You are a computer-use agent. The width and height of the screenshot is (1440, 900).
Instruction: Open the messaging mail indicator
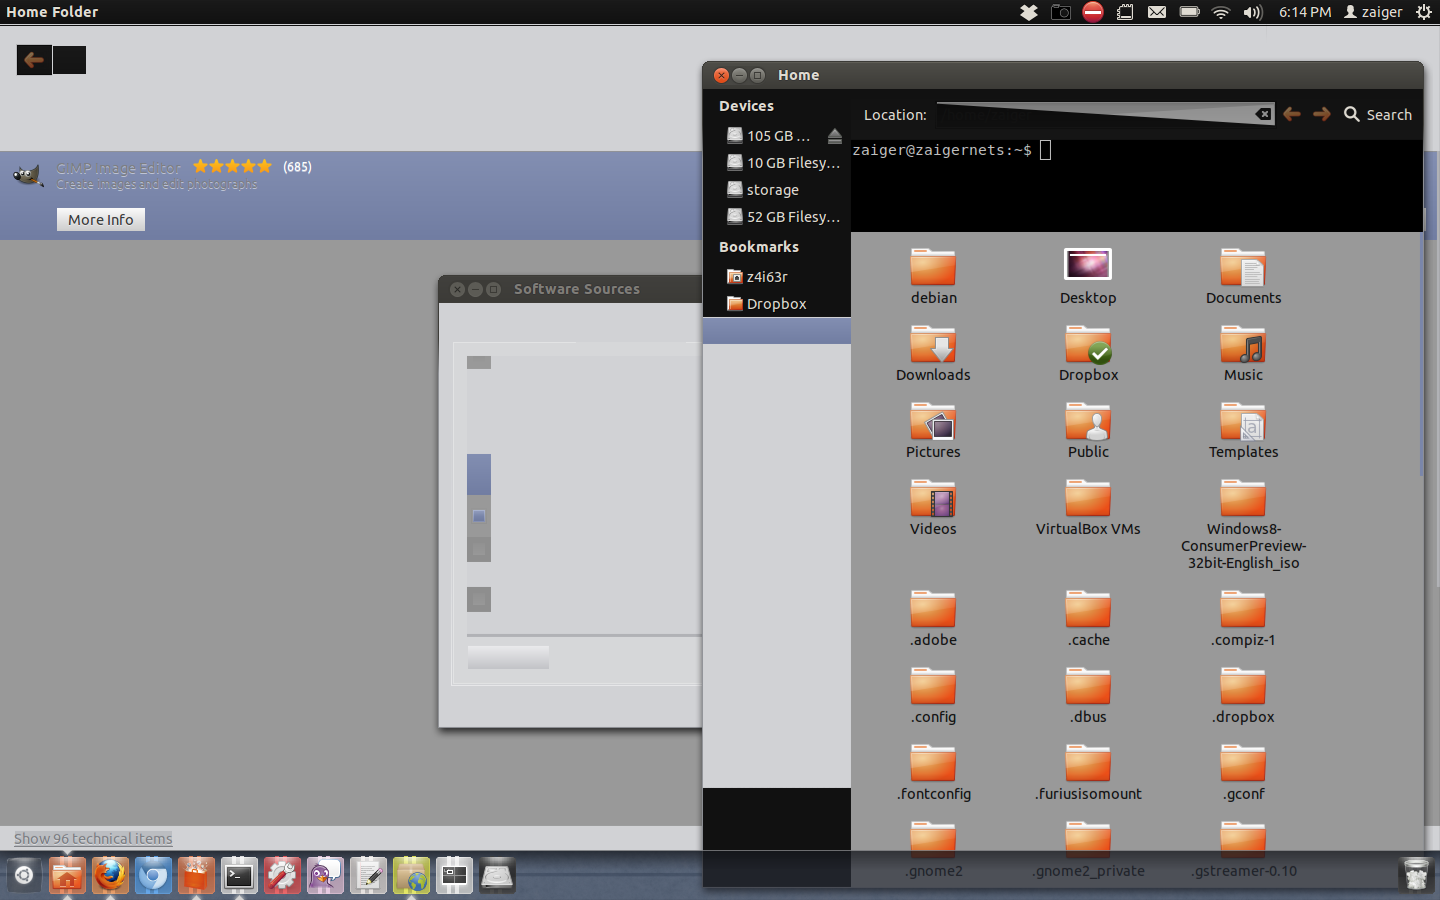tap(1157, 12)
